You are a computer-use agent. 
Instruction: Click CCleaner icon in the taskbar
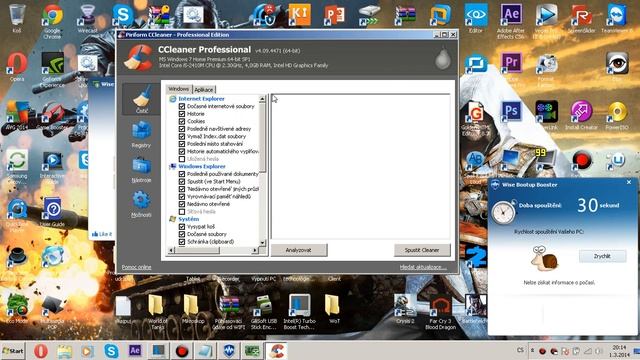click(277, 351)
